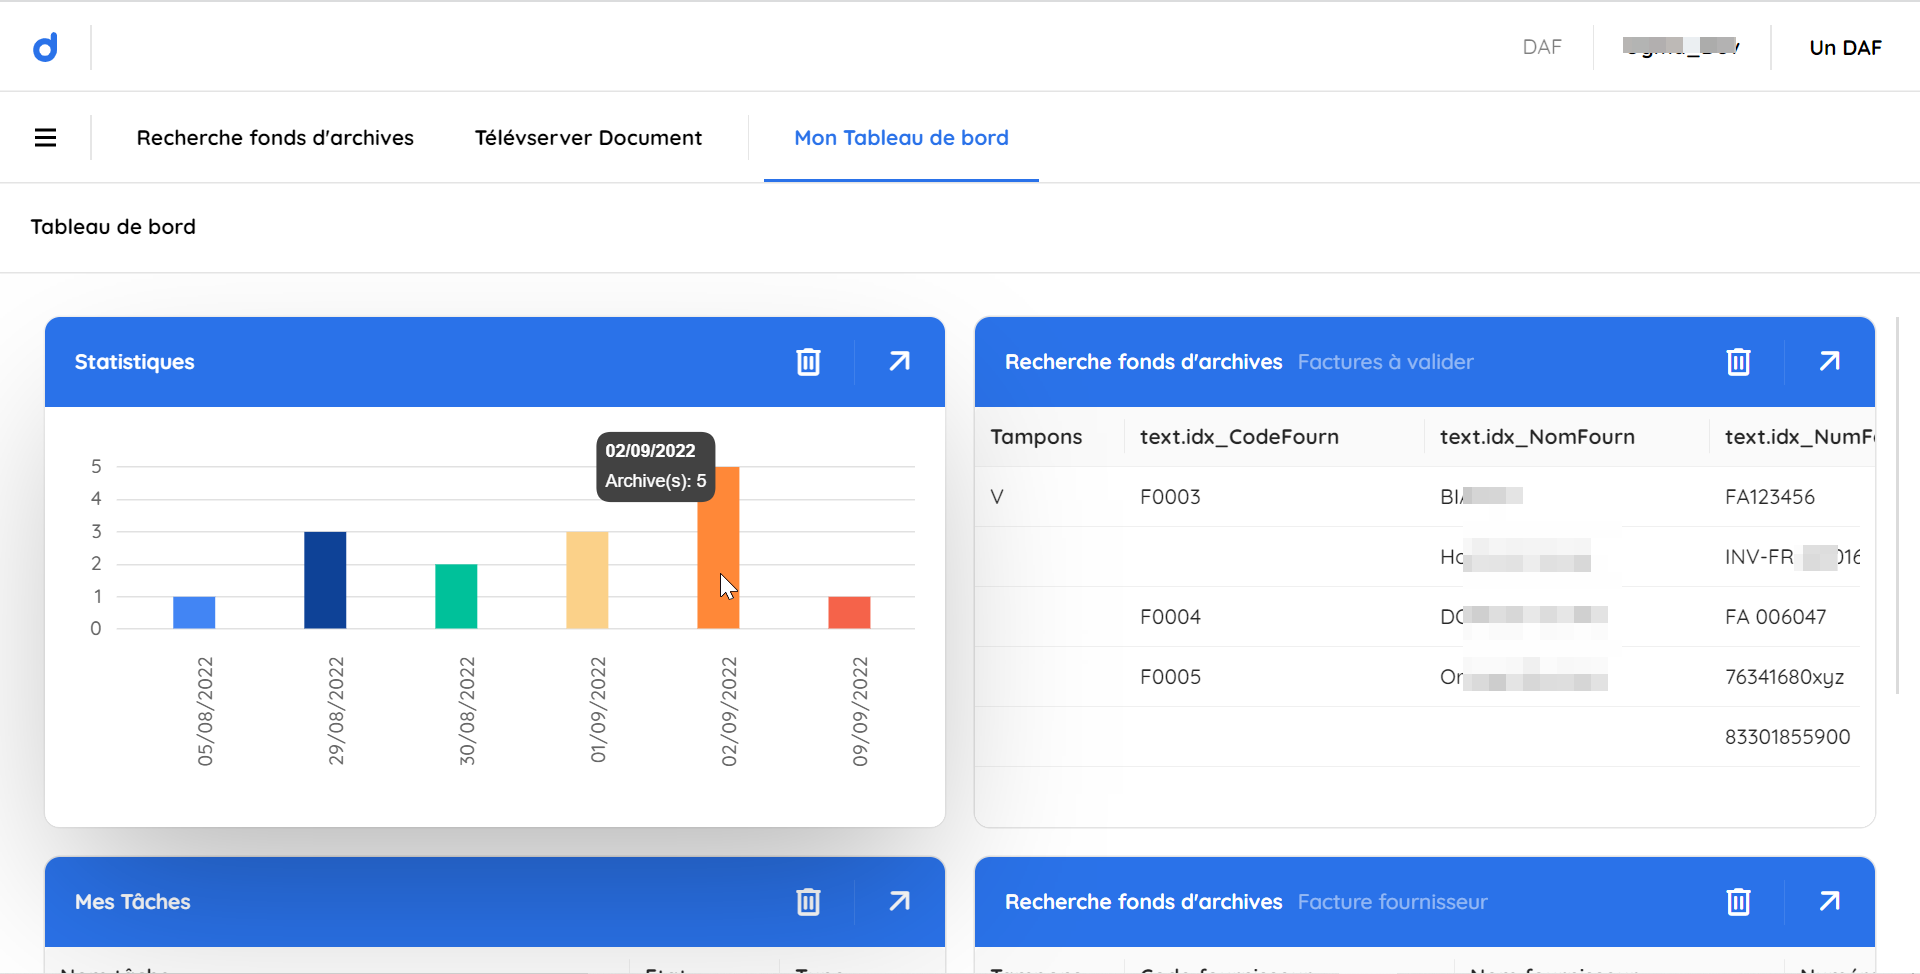Open the hamburger navigation menu
Image resolution: width=1920 pixels, height=974 pixels.
(45, 138)
